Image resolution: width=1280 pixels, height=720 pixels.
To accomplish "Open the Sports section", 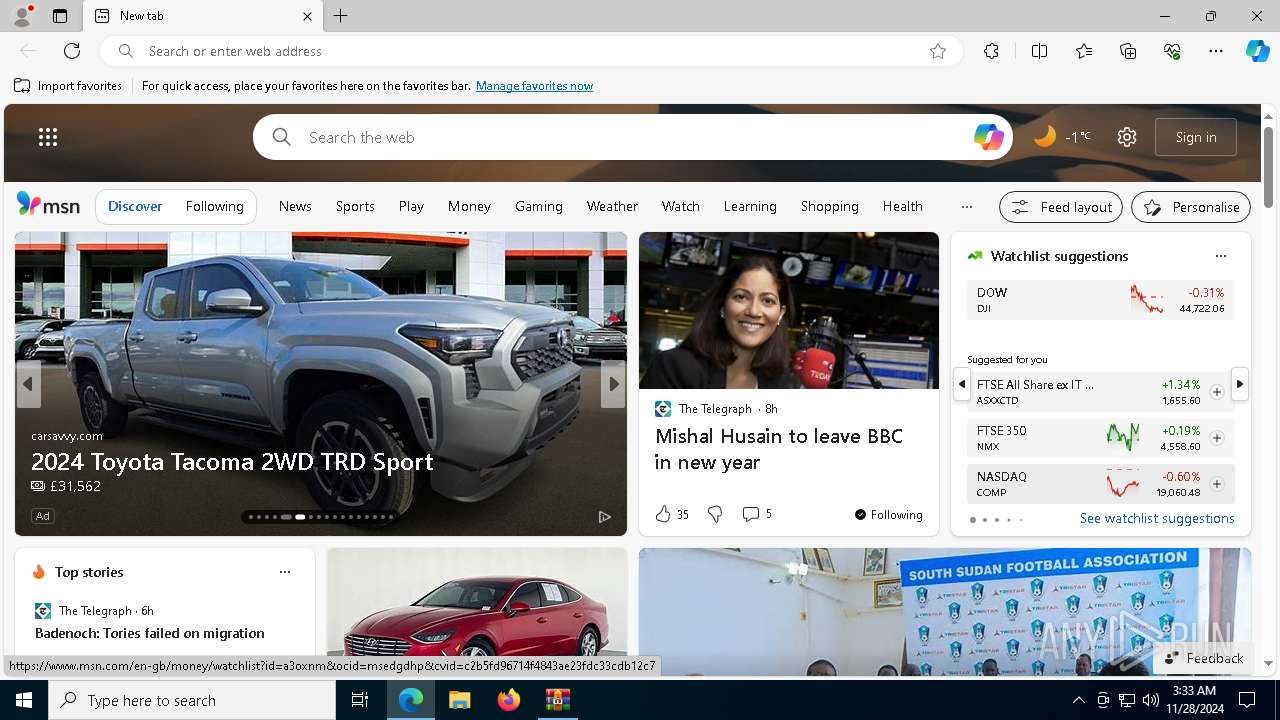I will pos(355,206).
